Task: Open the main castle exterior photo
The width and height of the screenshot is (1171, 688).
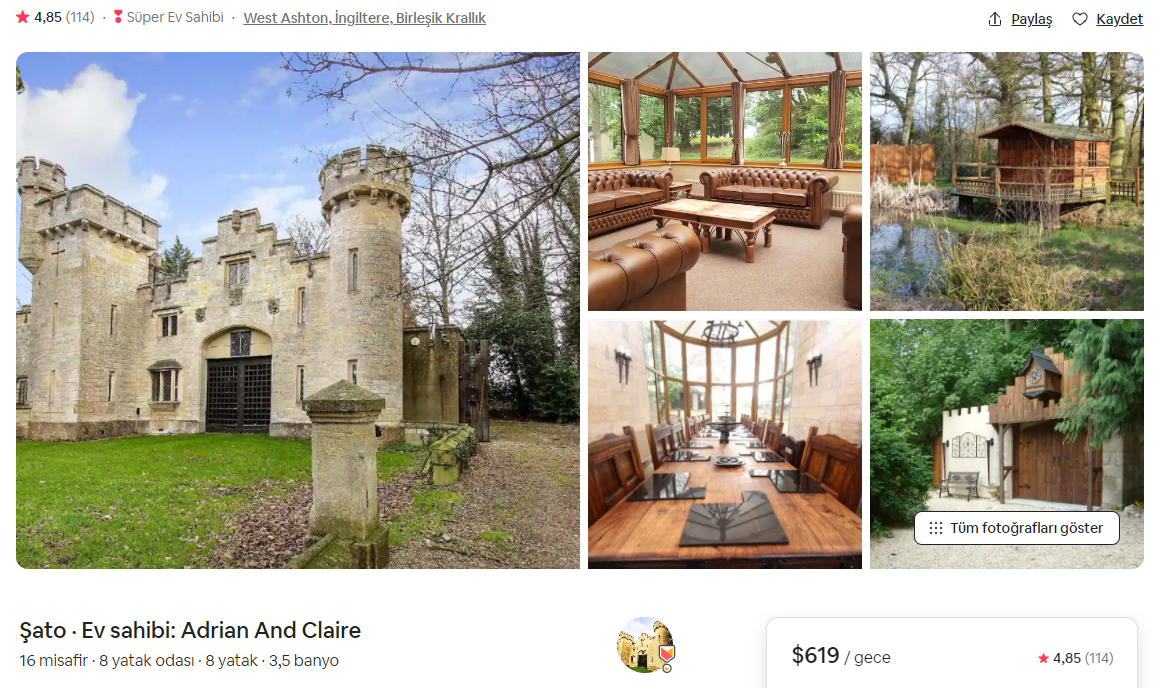Action: [298, 310]
